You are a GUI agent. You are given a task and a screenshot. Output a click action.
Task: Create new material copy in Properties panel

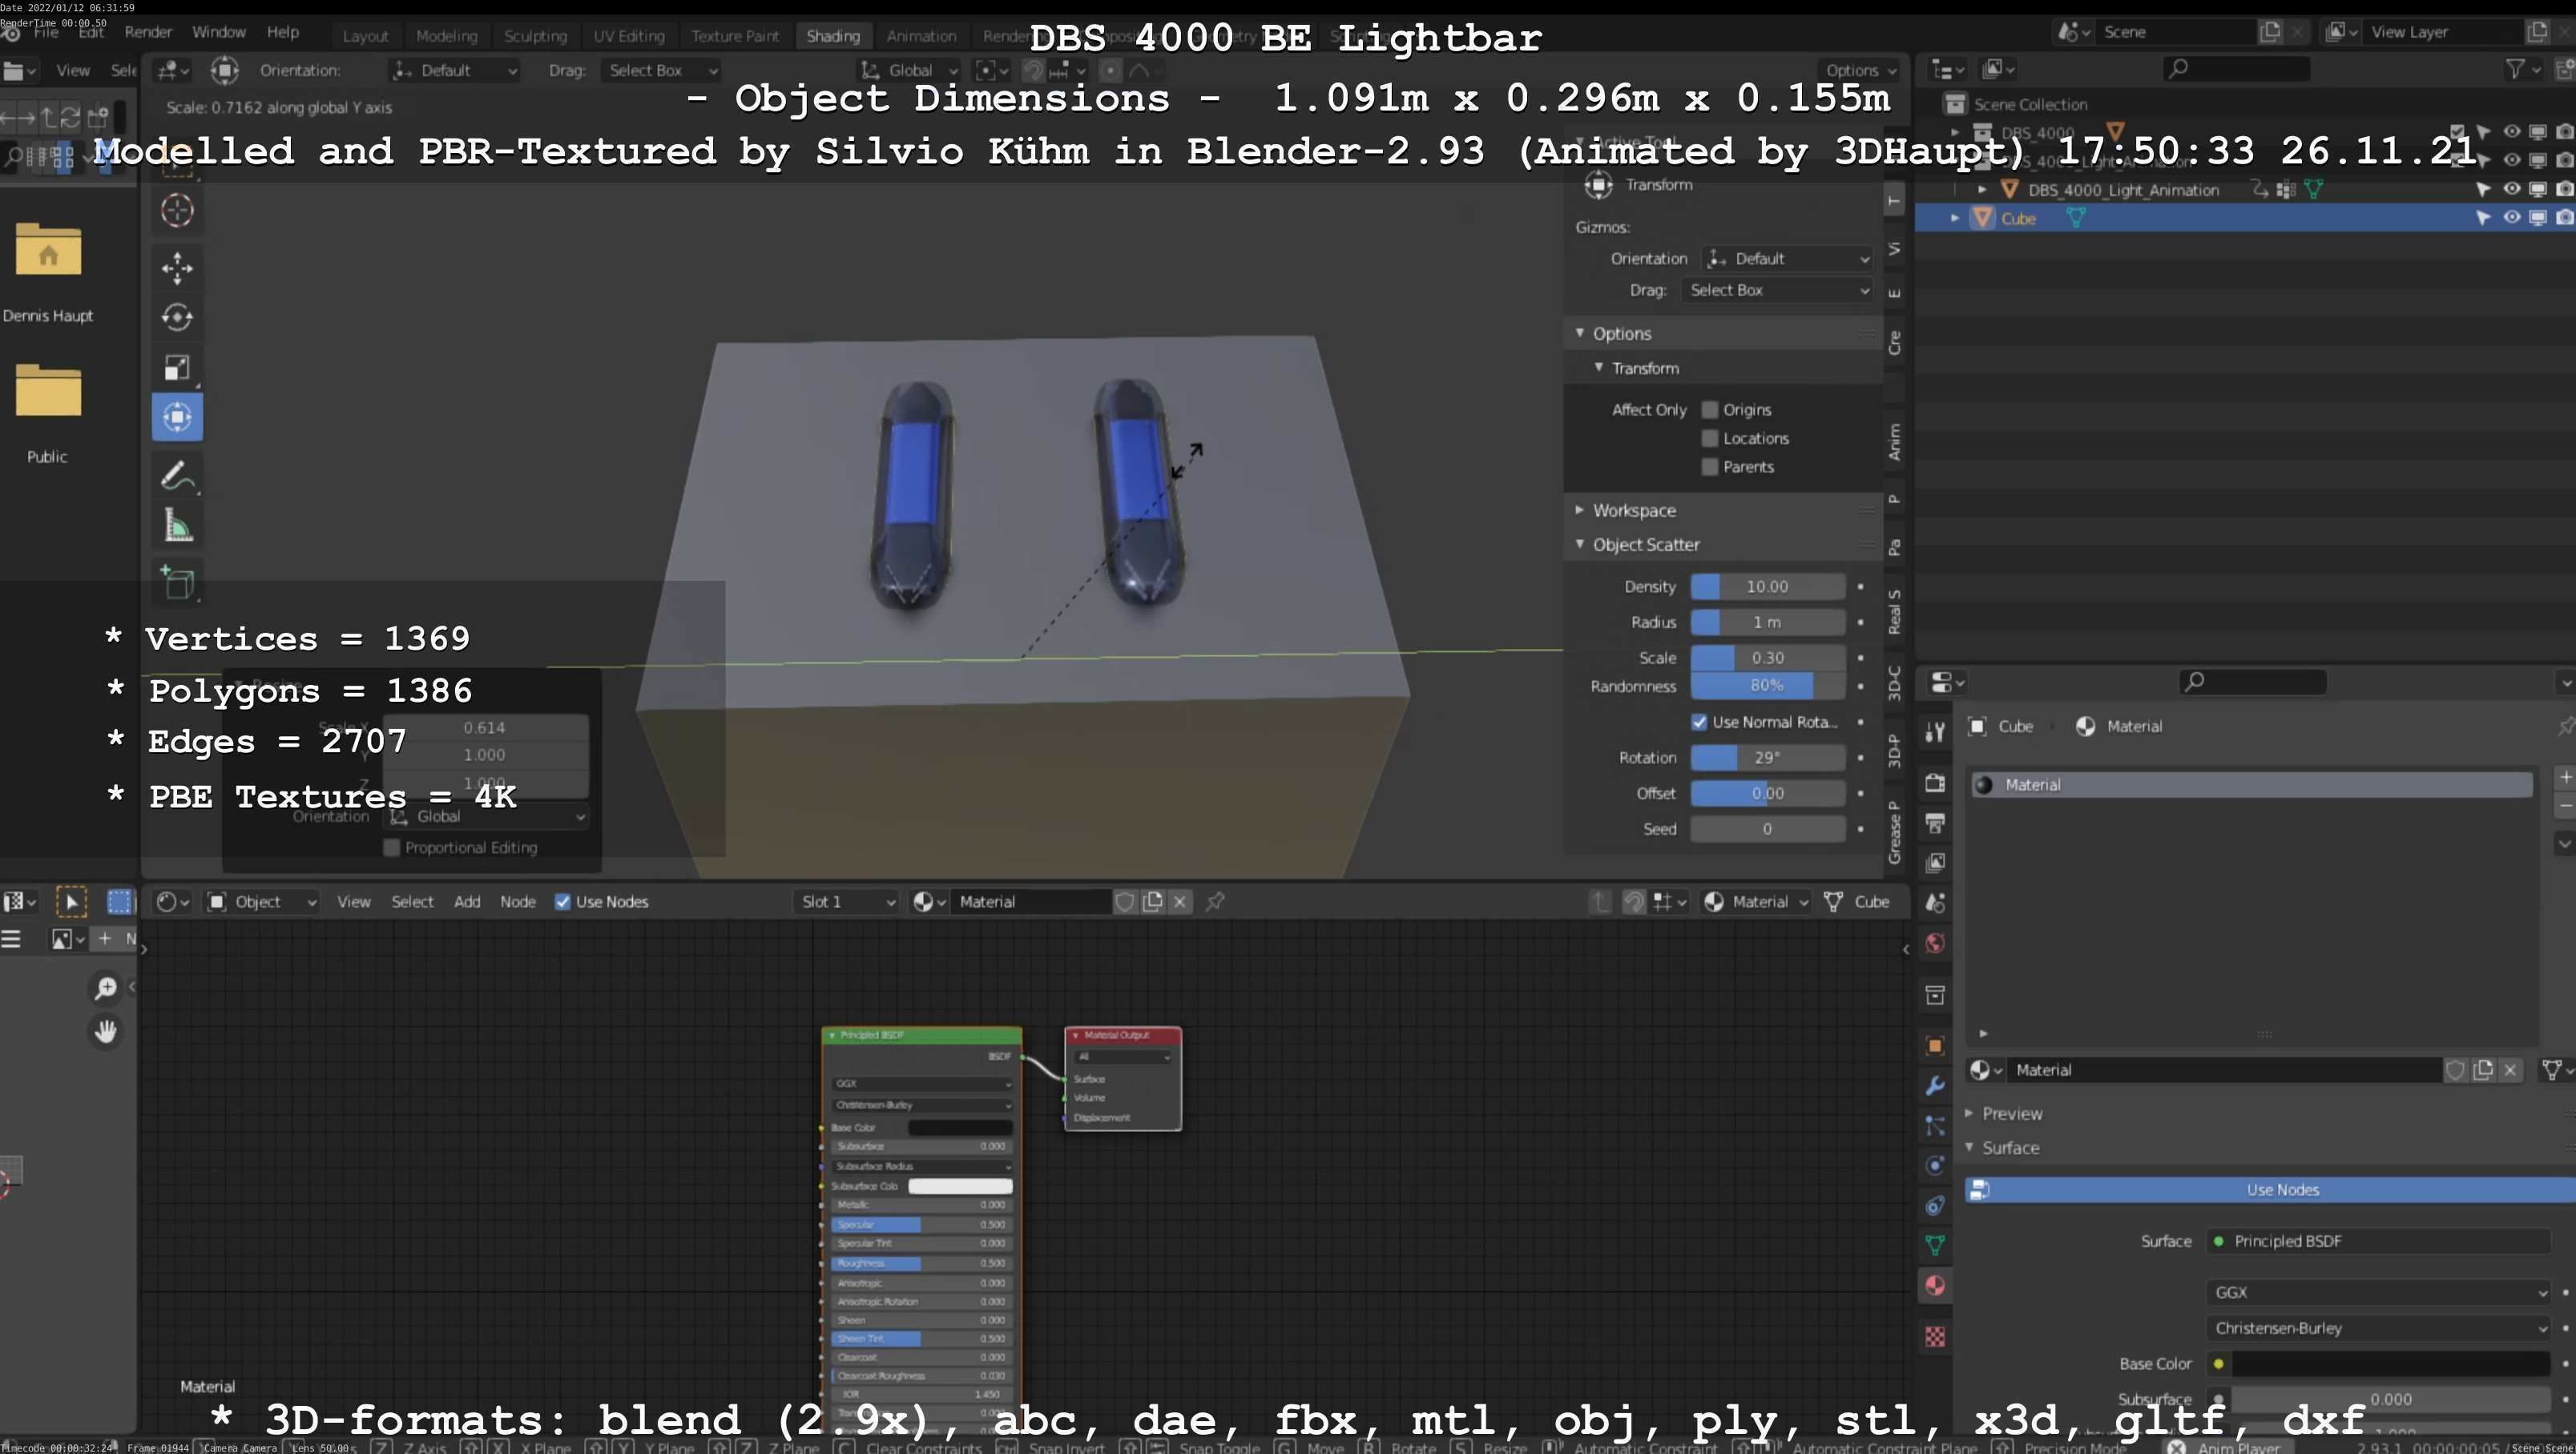coord(2483,1070)
